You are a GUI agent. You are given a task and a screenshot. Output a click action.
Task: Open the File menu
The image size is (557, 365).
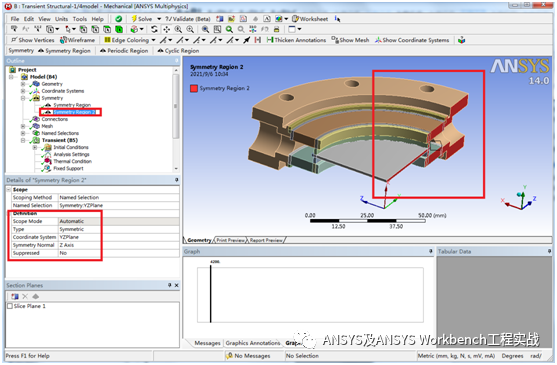point(15,19)
